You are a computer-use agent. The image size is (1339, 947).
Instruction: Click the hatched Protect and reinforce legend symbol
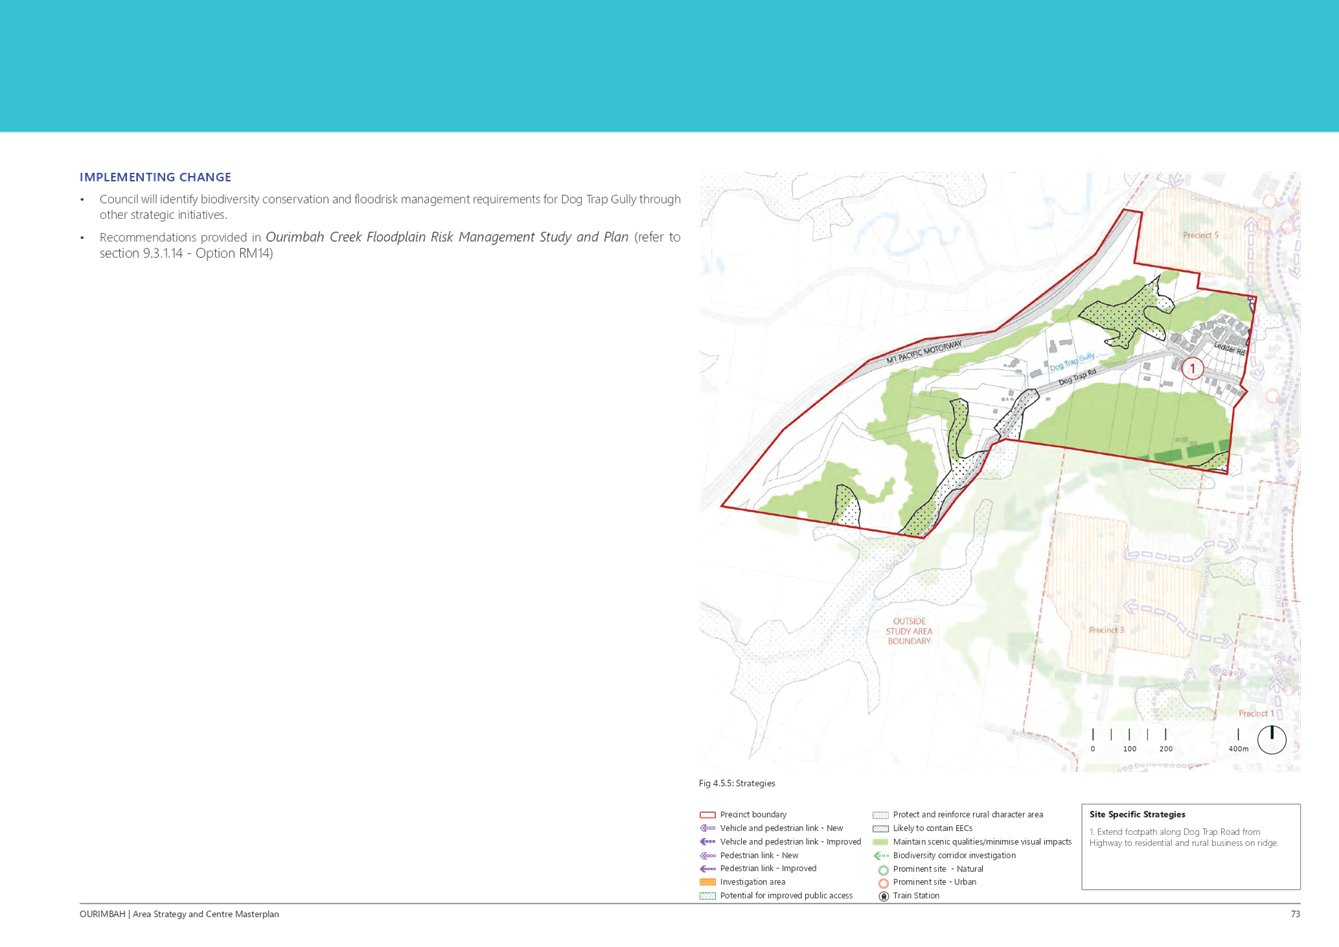882,814
